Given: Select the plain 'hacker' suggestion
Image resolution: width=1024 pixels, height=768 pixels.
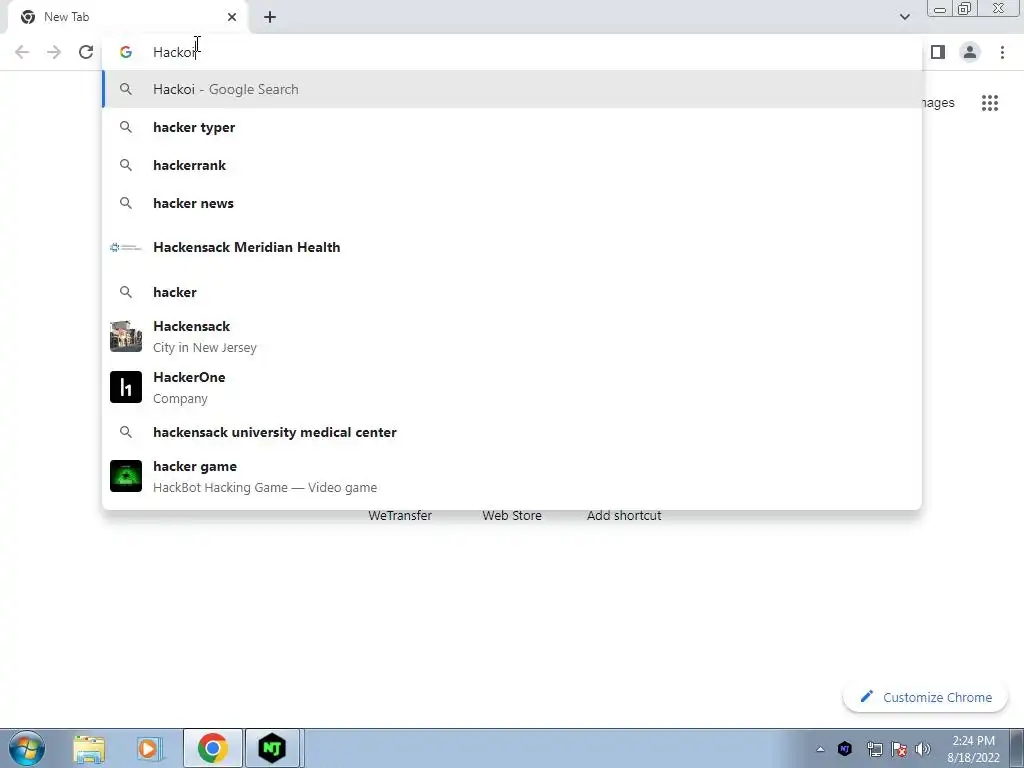Looking at the screenshot, I should 512,292.
